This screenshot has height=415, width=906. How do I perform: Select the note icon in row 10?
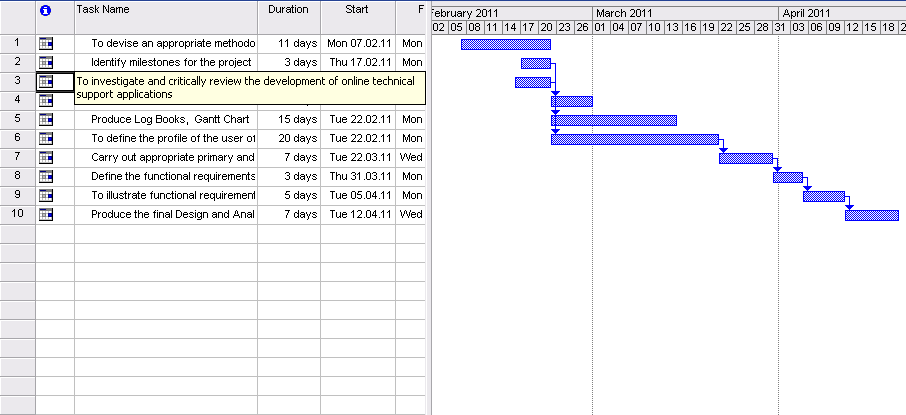click(46, 215)
